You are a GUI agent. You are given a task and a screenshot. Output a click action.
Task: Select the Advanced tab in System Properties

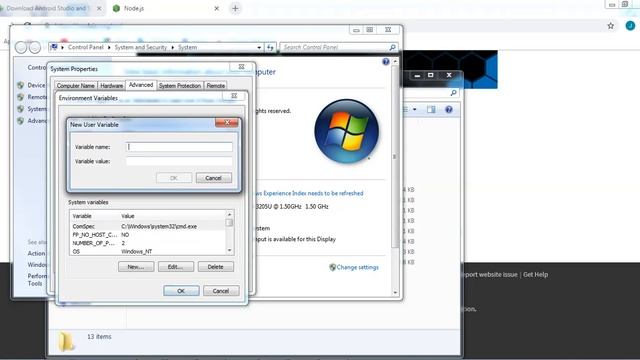pos(141,85)
